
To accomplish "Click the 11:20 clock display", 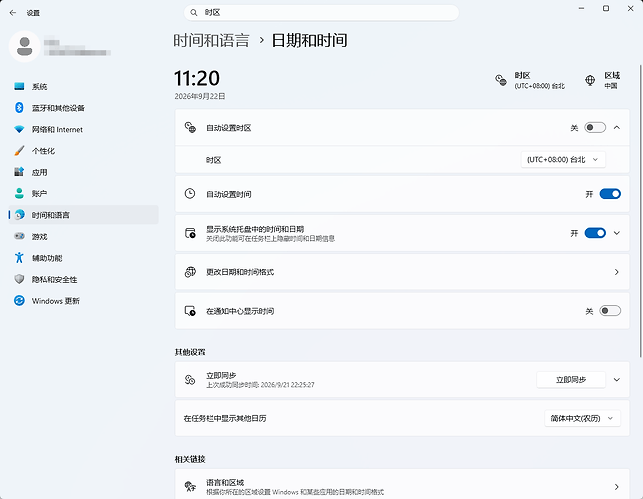I will (197, 78).
